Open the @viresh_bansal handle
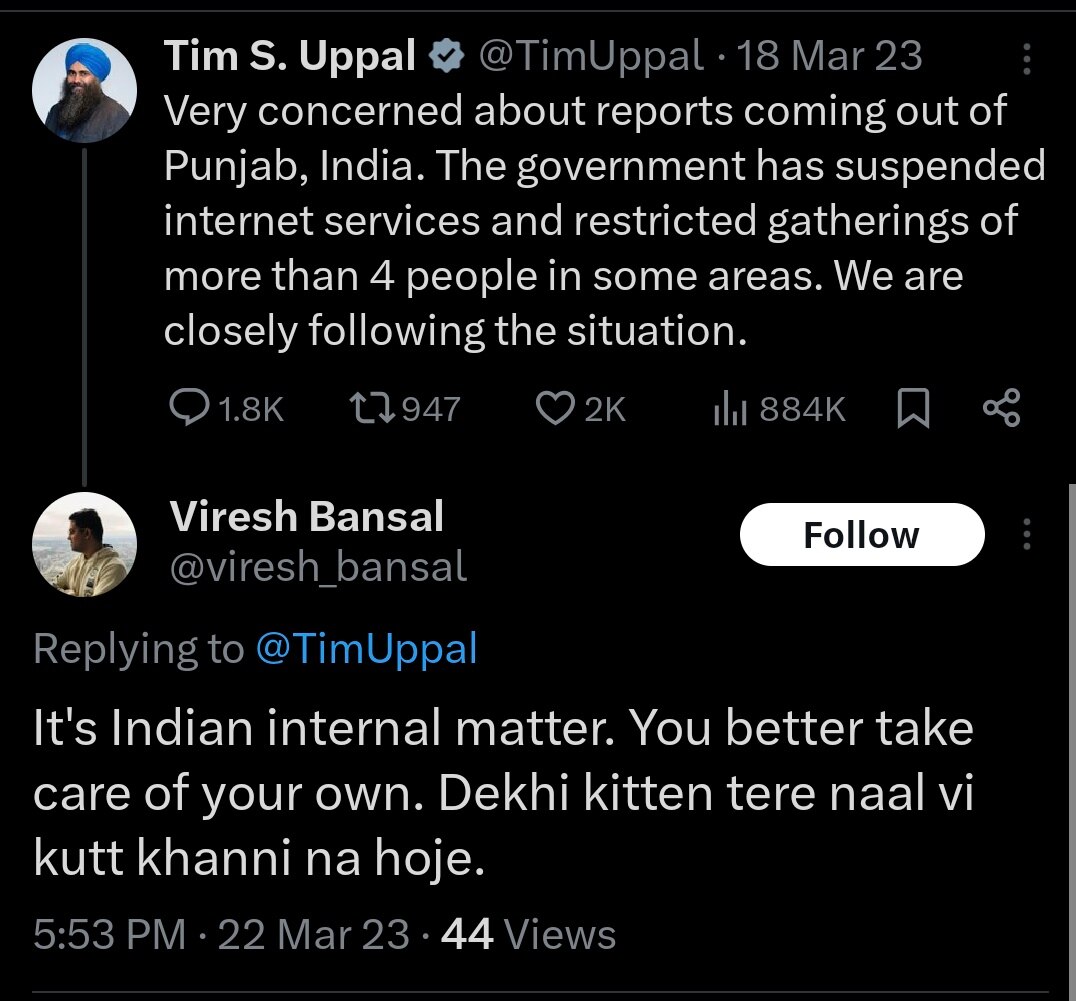Viewport: 1076px width, 1001px height. tap(317, 567)
